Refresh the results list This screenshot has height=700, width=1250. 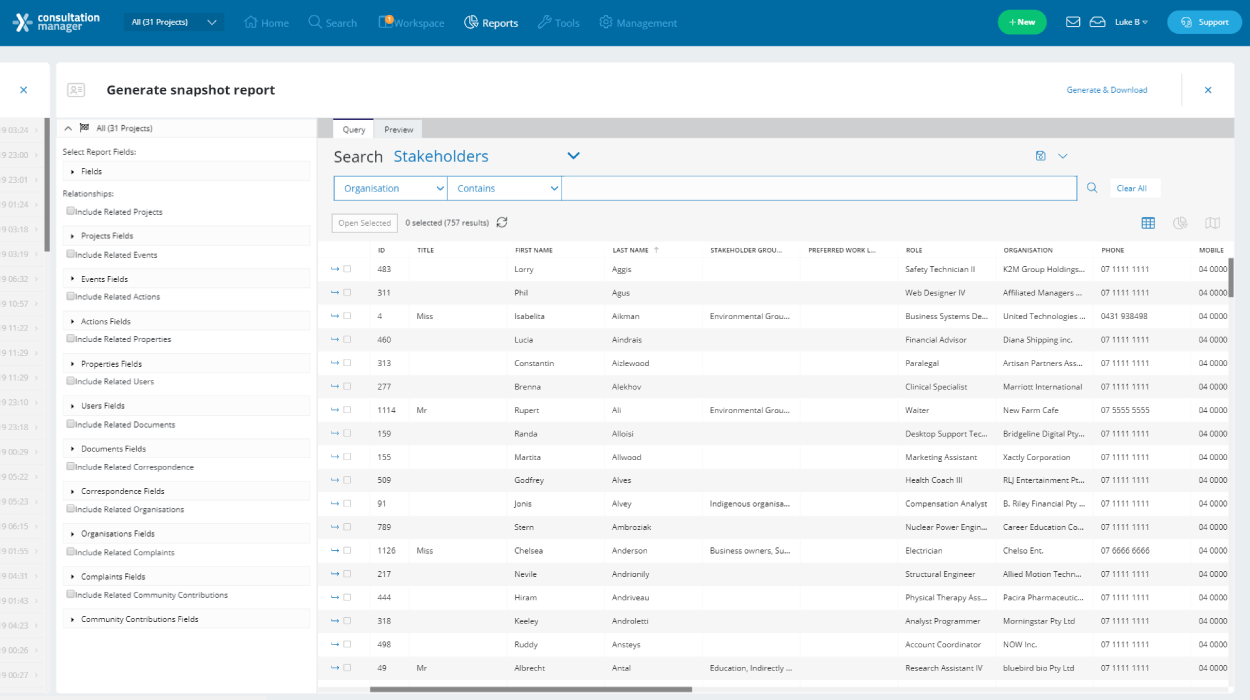coord(502,222)
